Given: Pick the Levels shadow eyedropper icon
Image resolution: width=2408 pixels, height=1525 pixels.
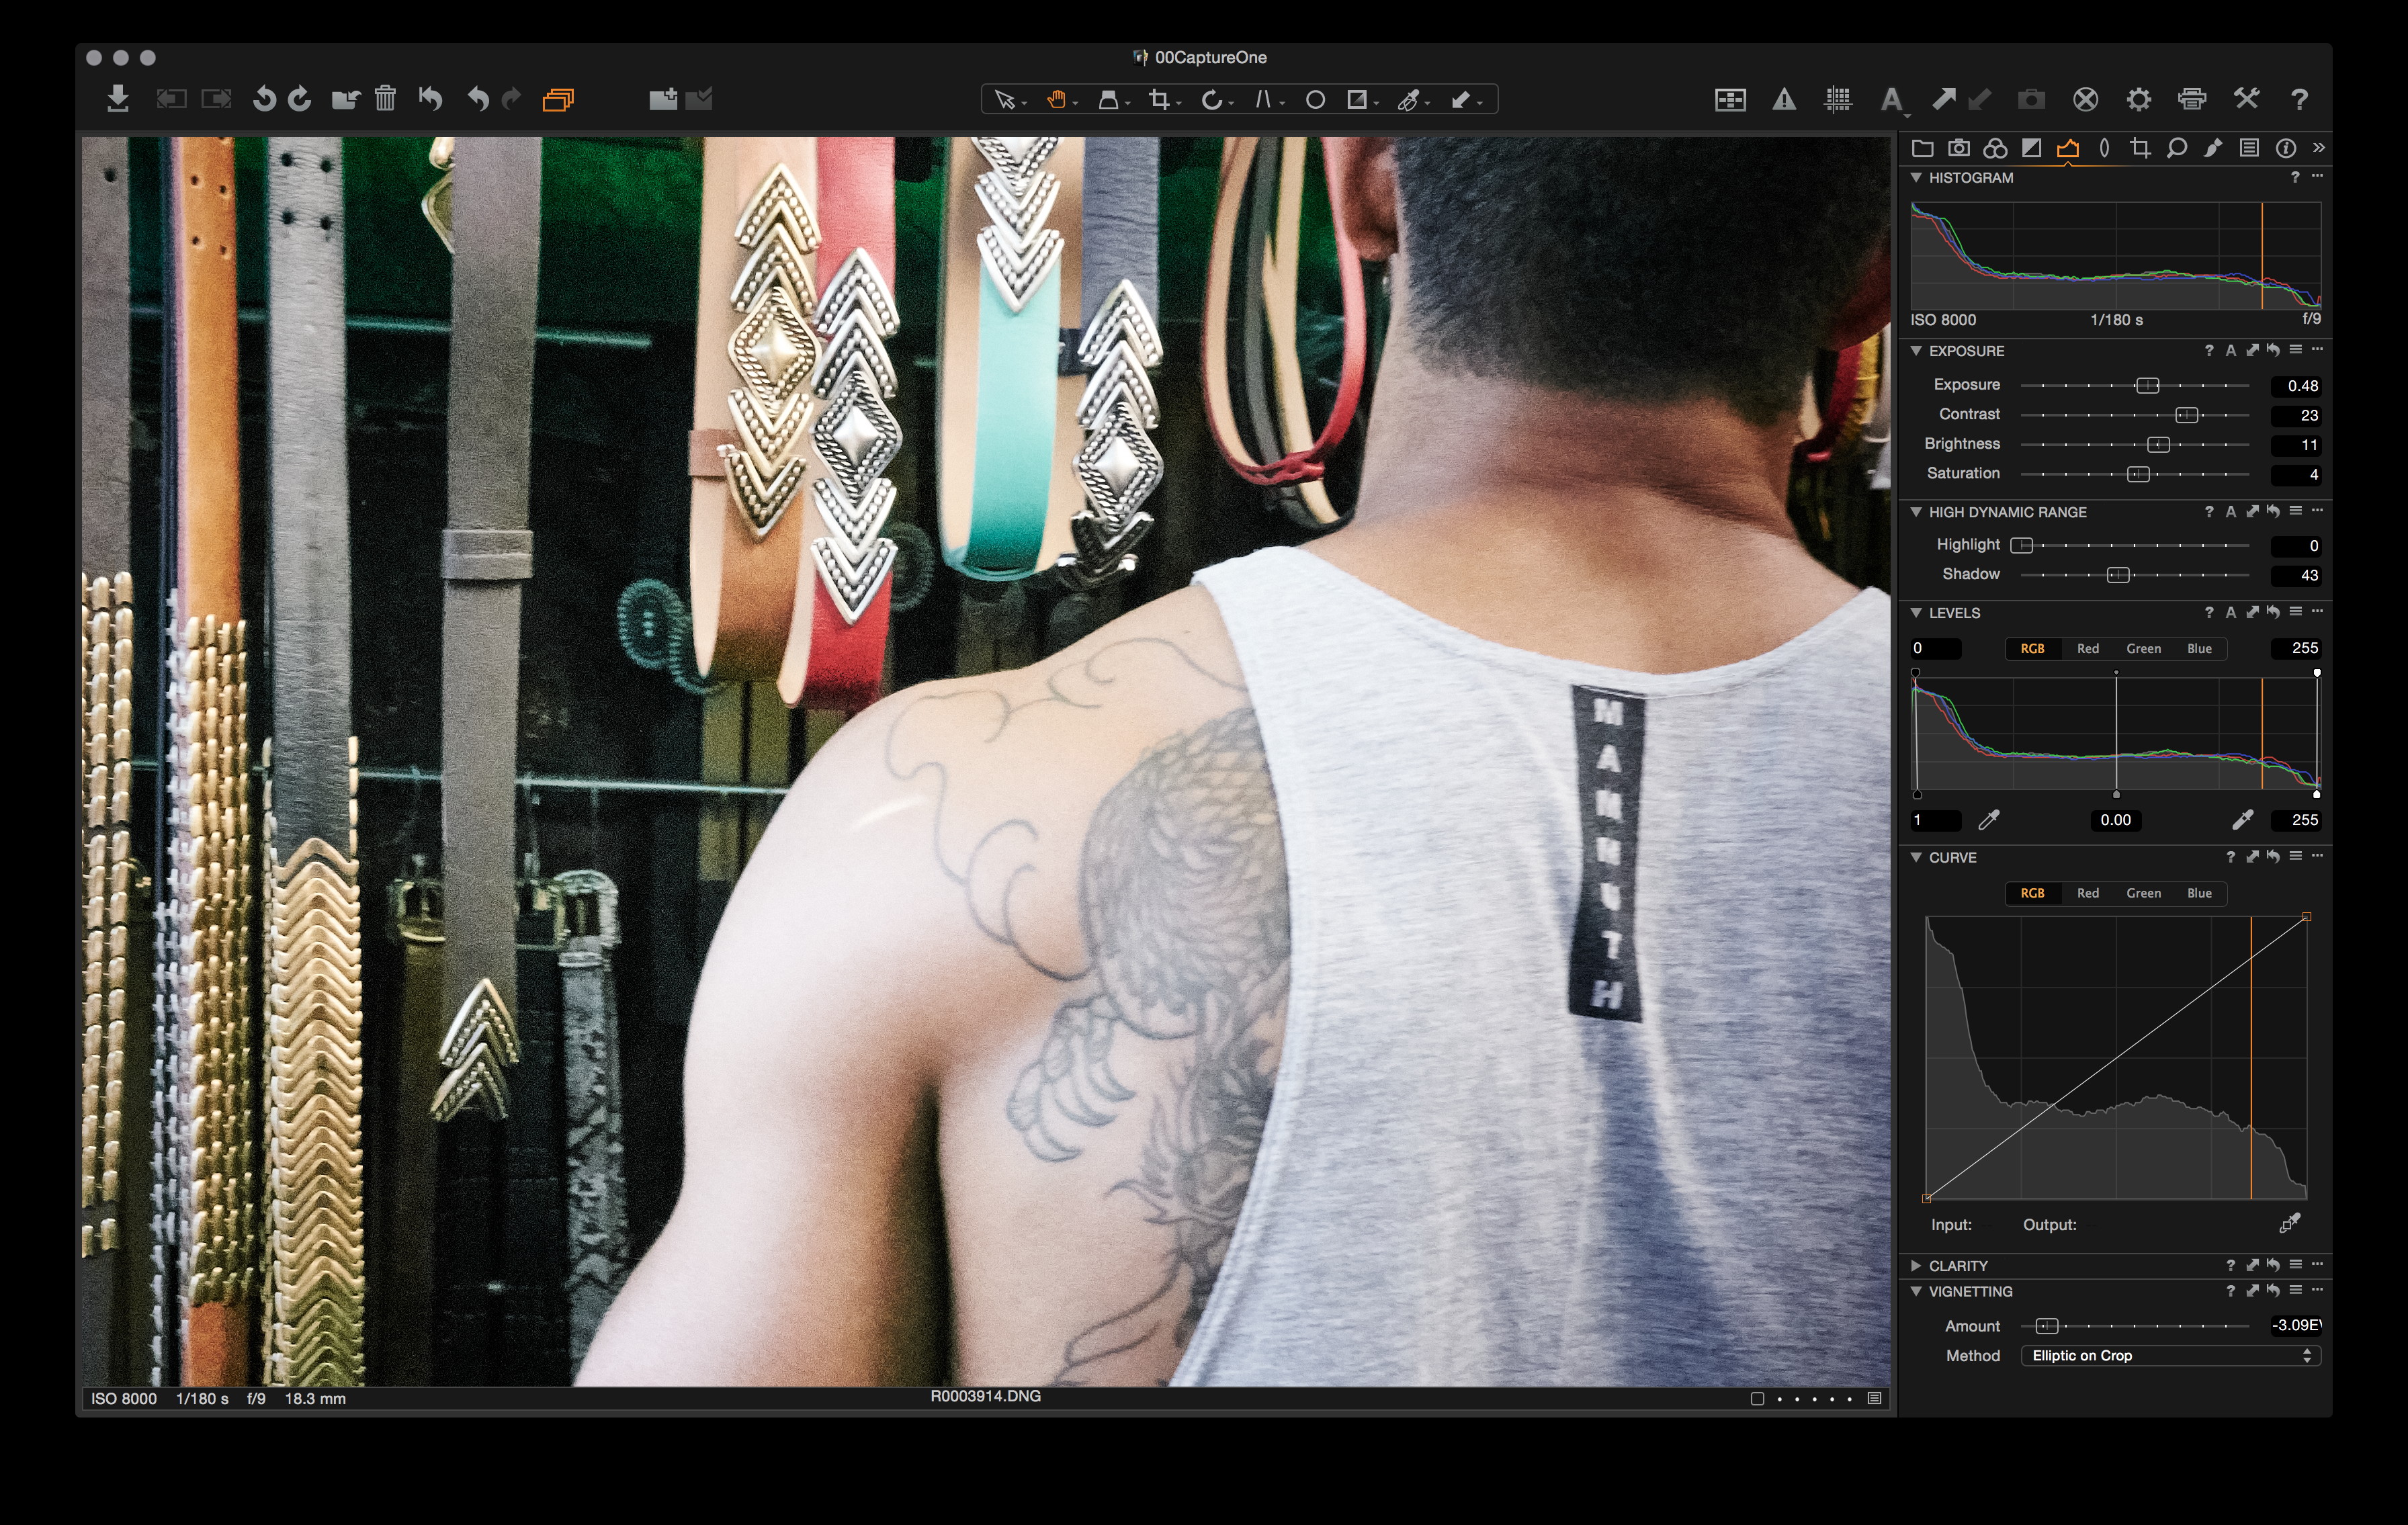Looking at the screenshot, I should pyautogui.click(x=1988, y=820).
